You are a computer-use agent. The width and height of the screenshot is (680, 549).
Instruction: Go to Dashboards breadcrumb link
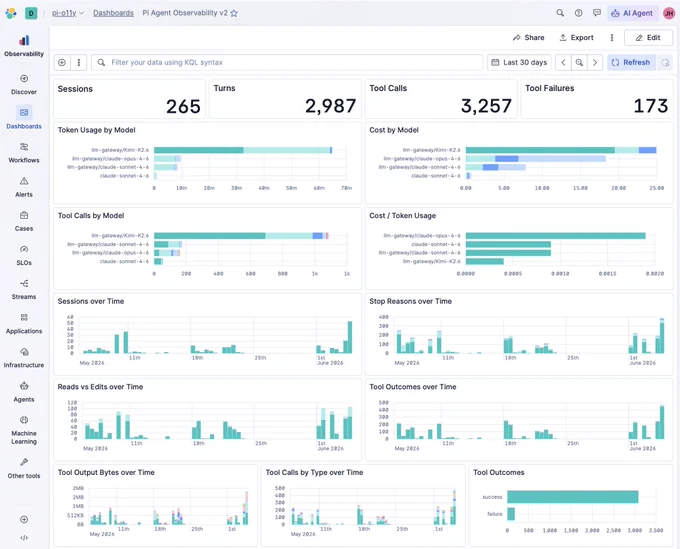point(113,13)
